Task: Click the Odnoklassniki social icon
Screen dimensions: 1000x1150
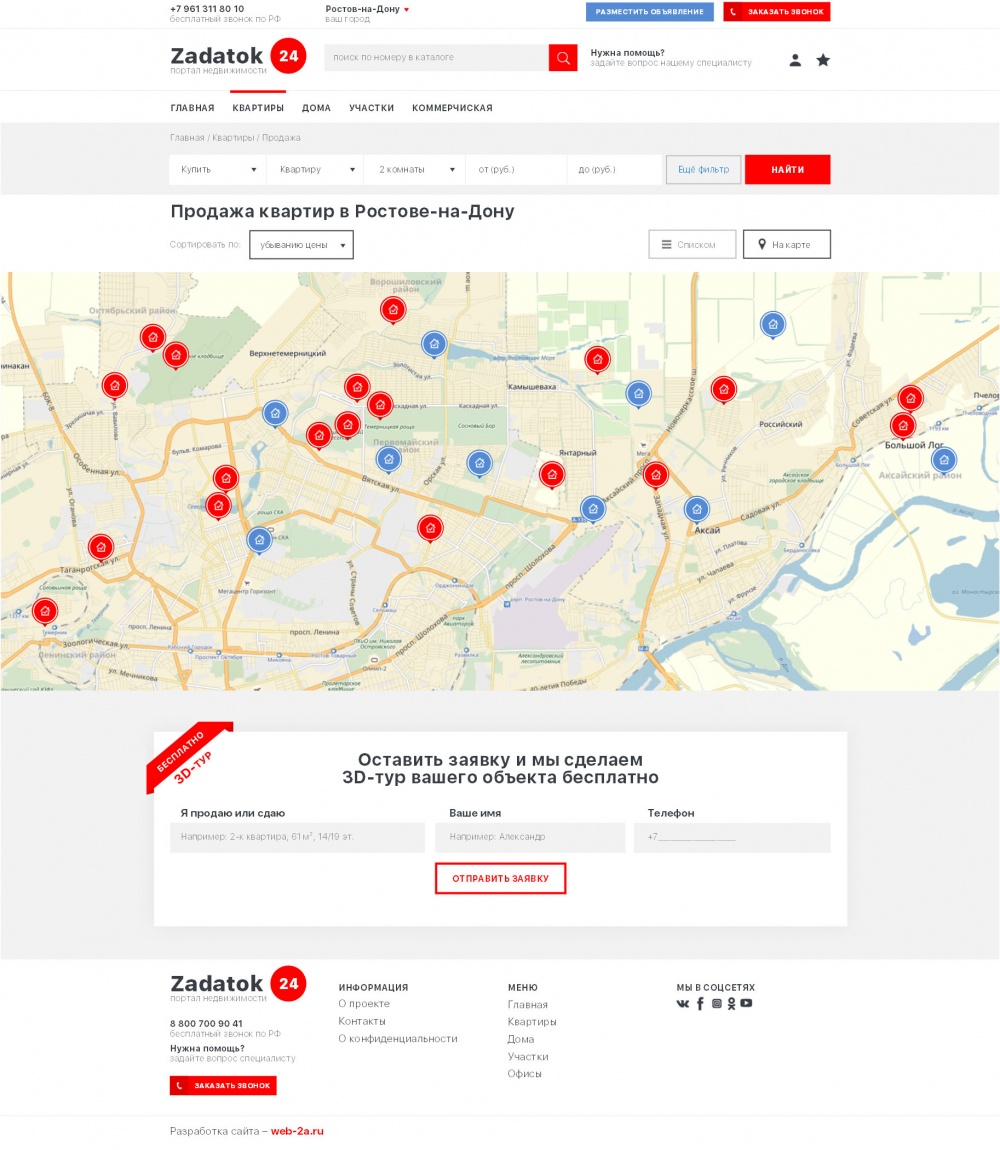Action: [x=731, y=1003]
